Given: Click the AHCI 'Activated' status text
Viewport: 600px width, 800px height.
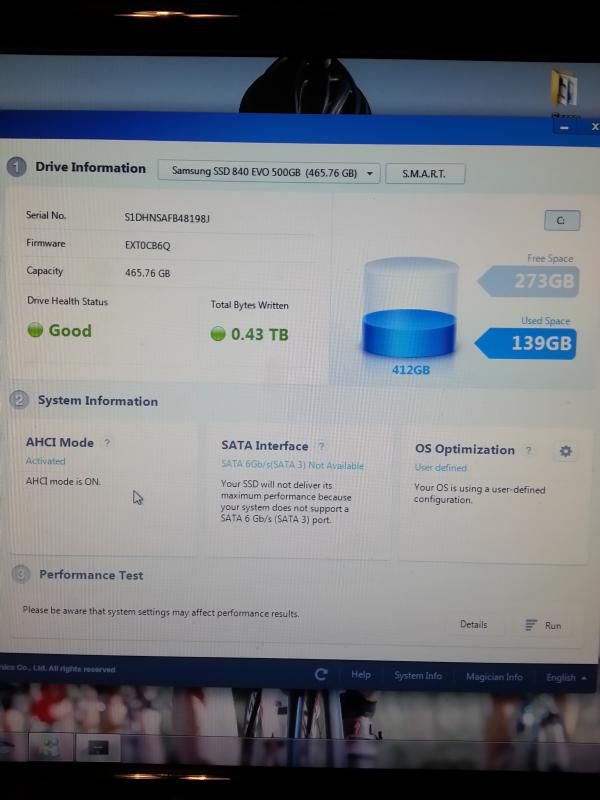Looking at the screenshot, I should 45,461.
